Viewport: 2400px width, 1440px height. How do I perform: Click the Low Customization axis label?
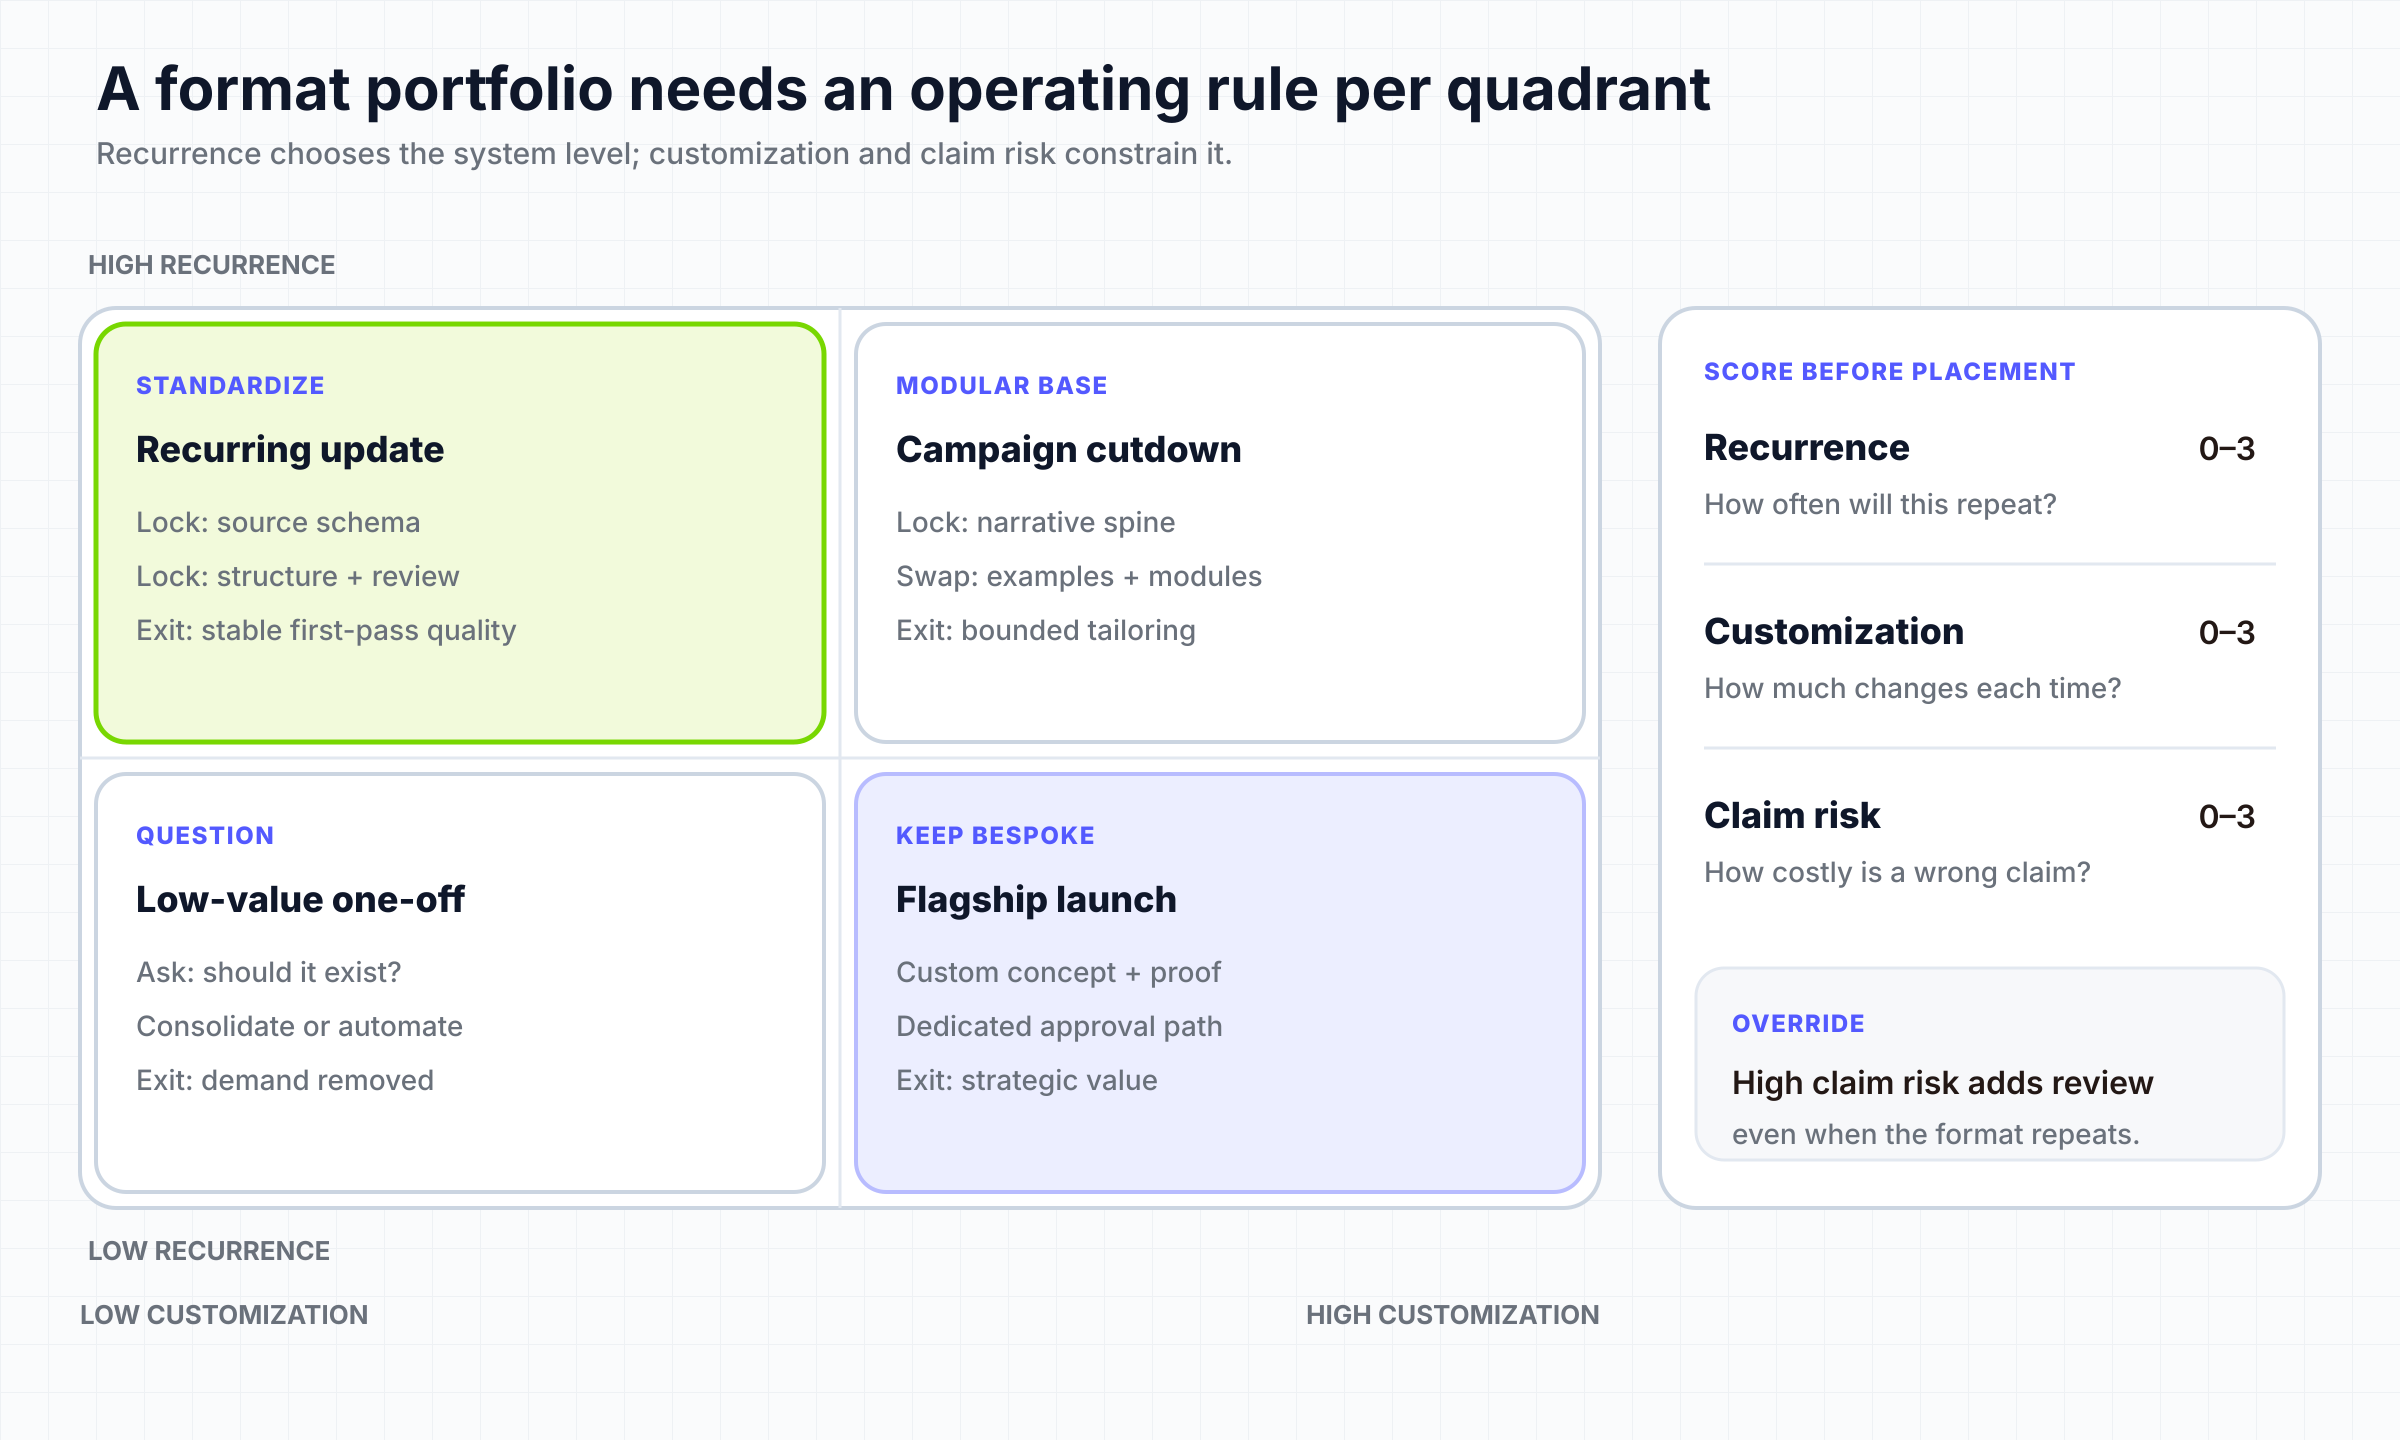click(x=224, y=1315)
